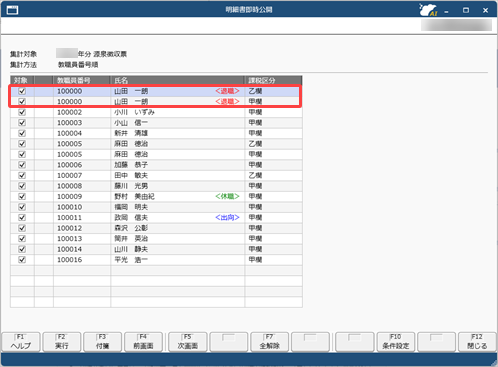Go back with F4 前画面 button

click(x=143, y=342)
